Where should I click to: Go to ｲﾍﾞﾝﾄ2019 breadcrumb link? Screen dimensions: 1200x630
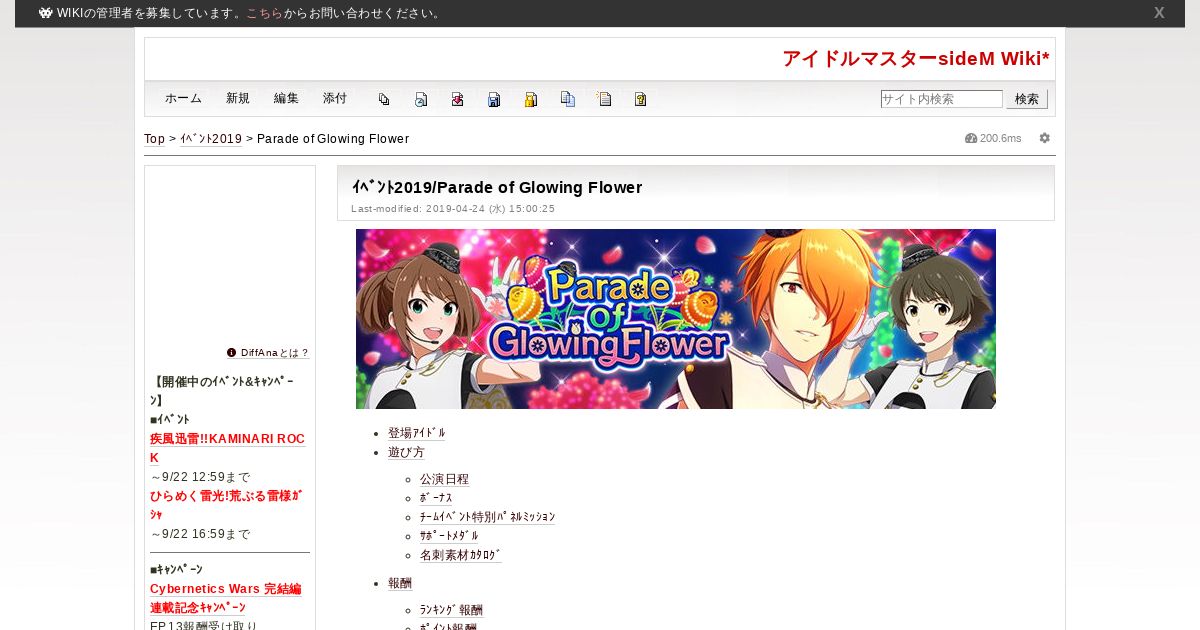tap(211, 139)
